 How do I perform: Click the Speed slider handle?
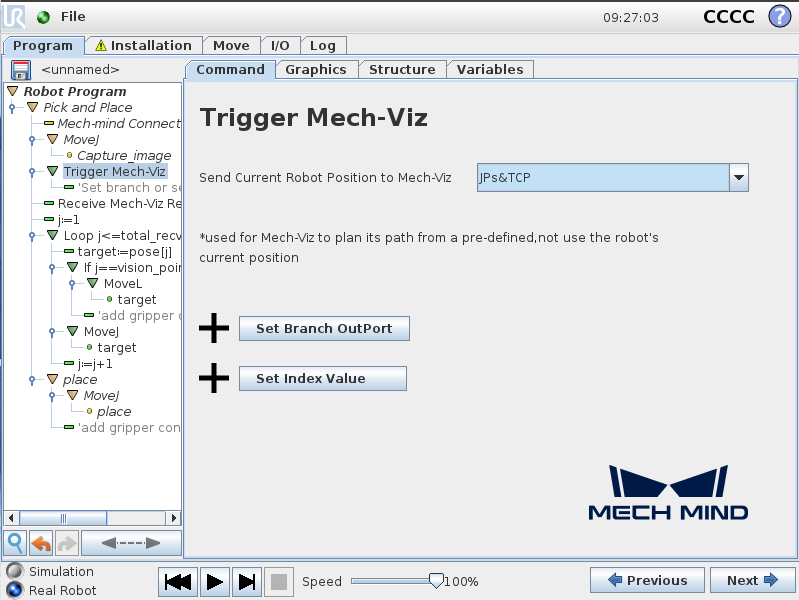coord(436,581)
